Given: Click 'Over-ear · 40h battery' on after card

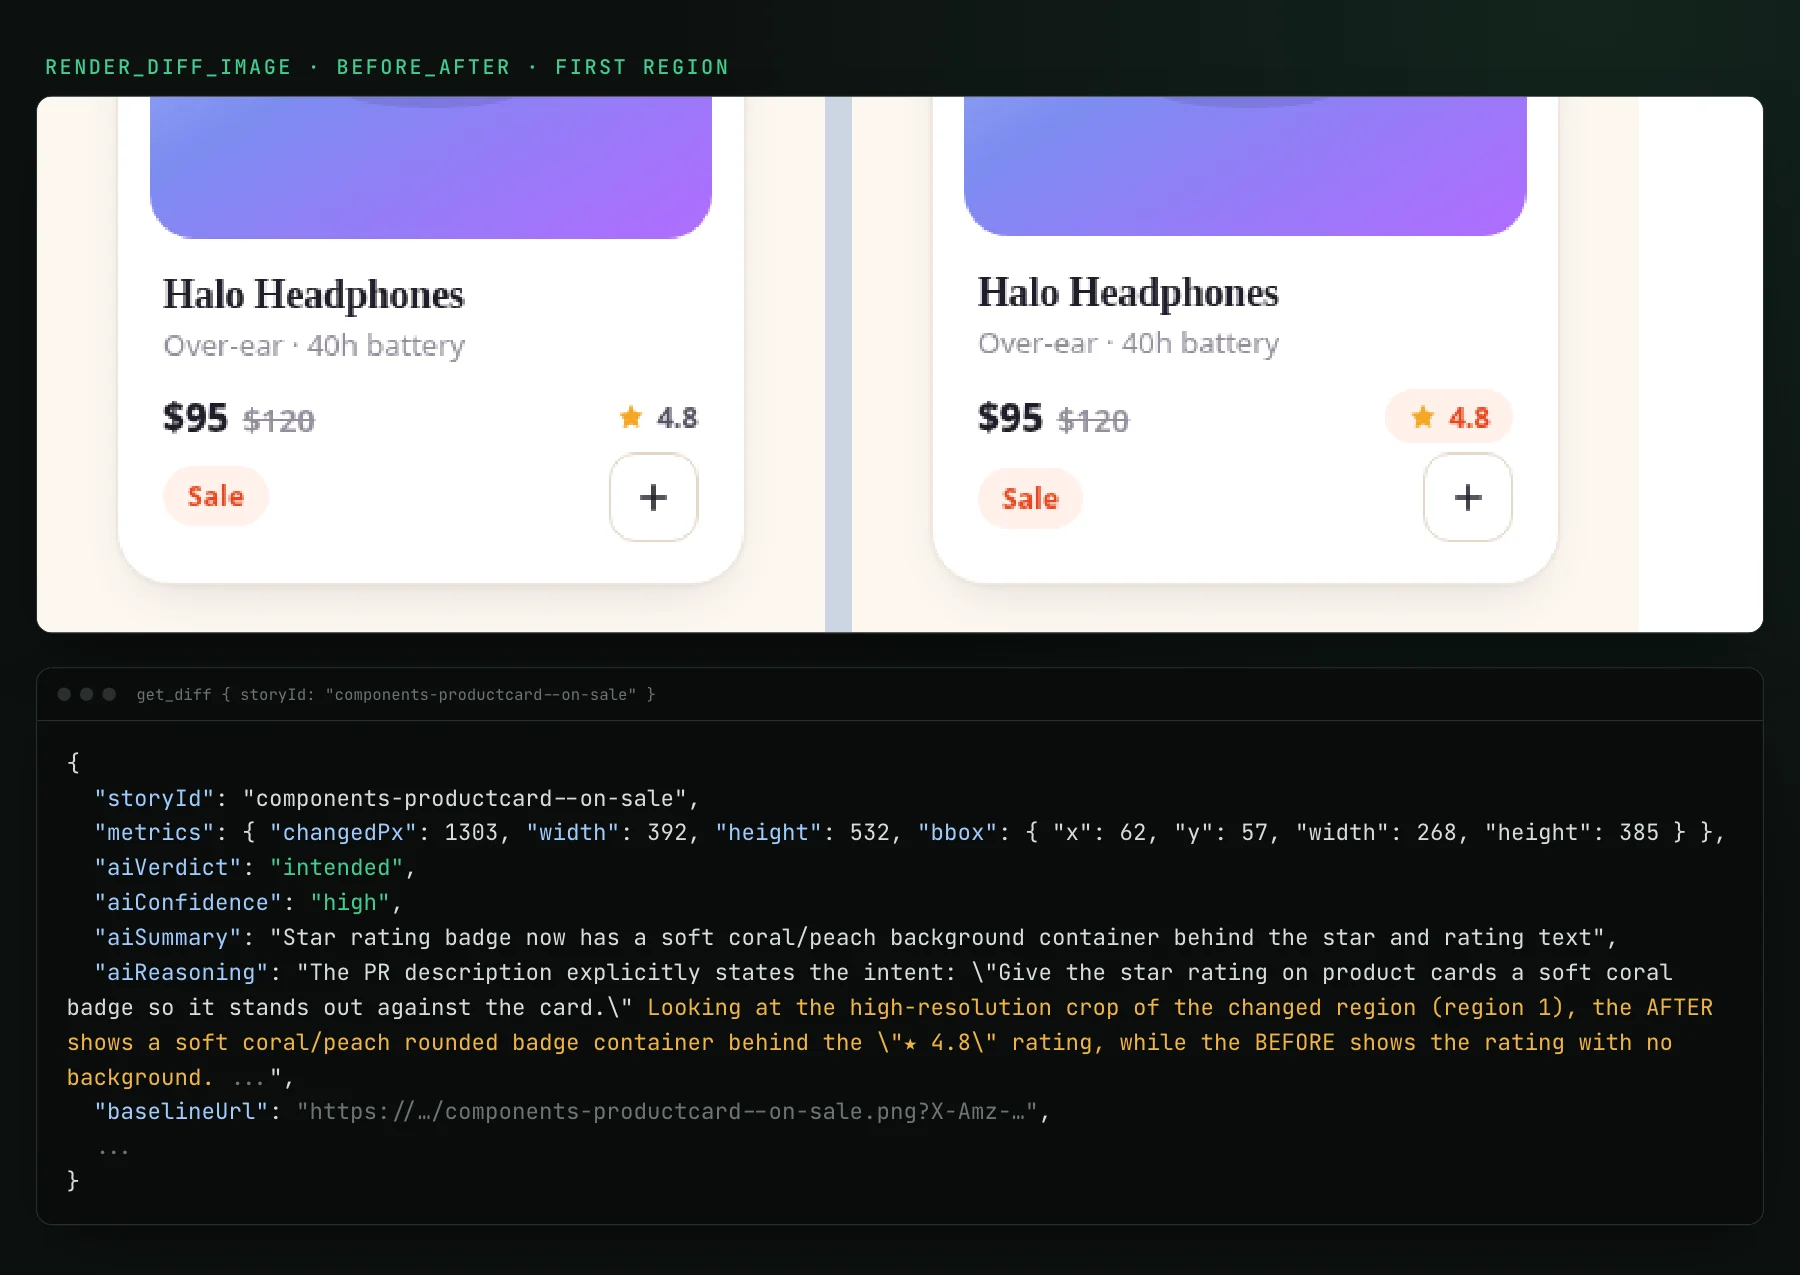Looking at the screenshot, I should click(x=1128, y=344).
